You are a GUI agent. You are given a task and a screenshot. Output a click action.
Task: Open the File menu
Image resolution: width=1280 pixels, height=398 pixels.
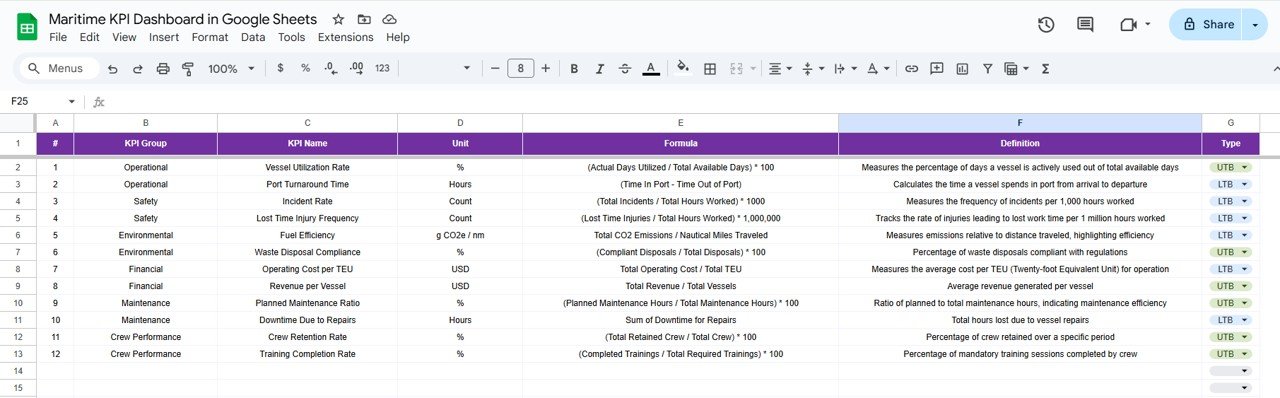point(58,37)
